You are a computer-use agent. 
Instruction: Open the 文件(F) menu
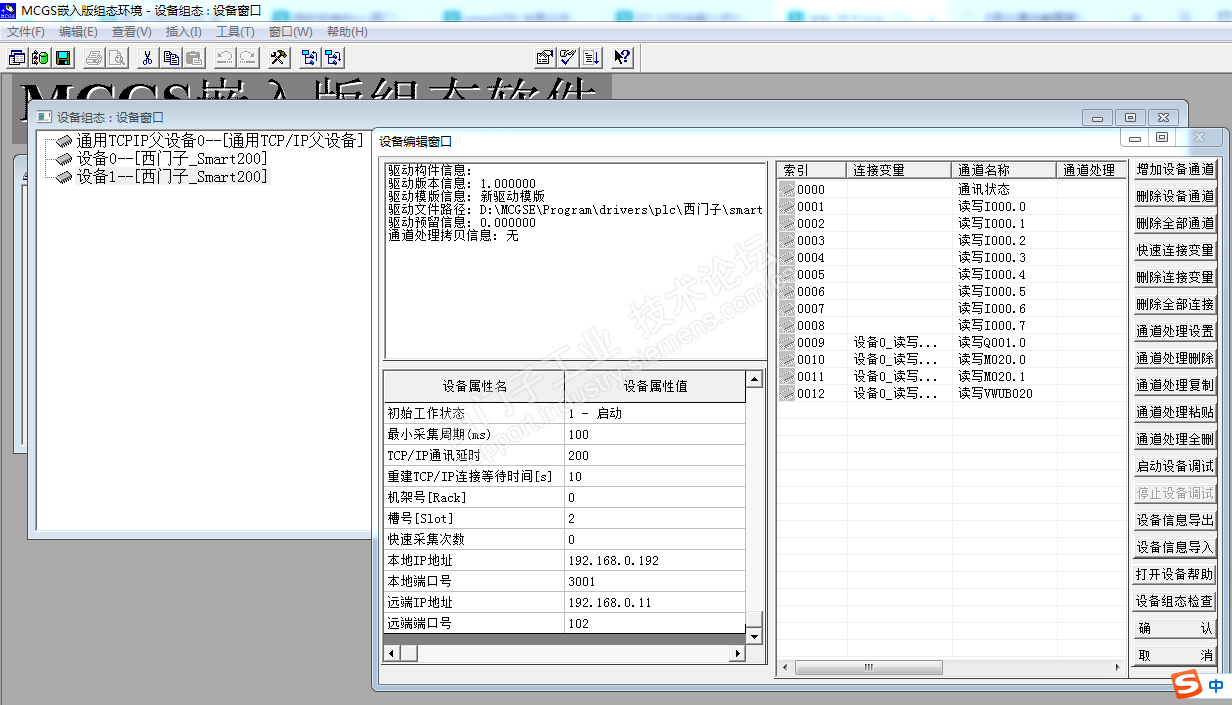coord(26,32)
